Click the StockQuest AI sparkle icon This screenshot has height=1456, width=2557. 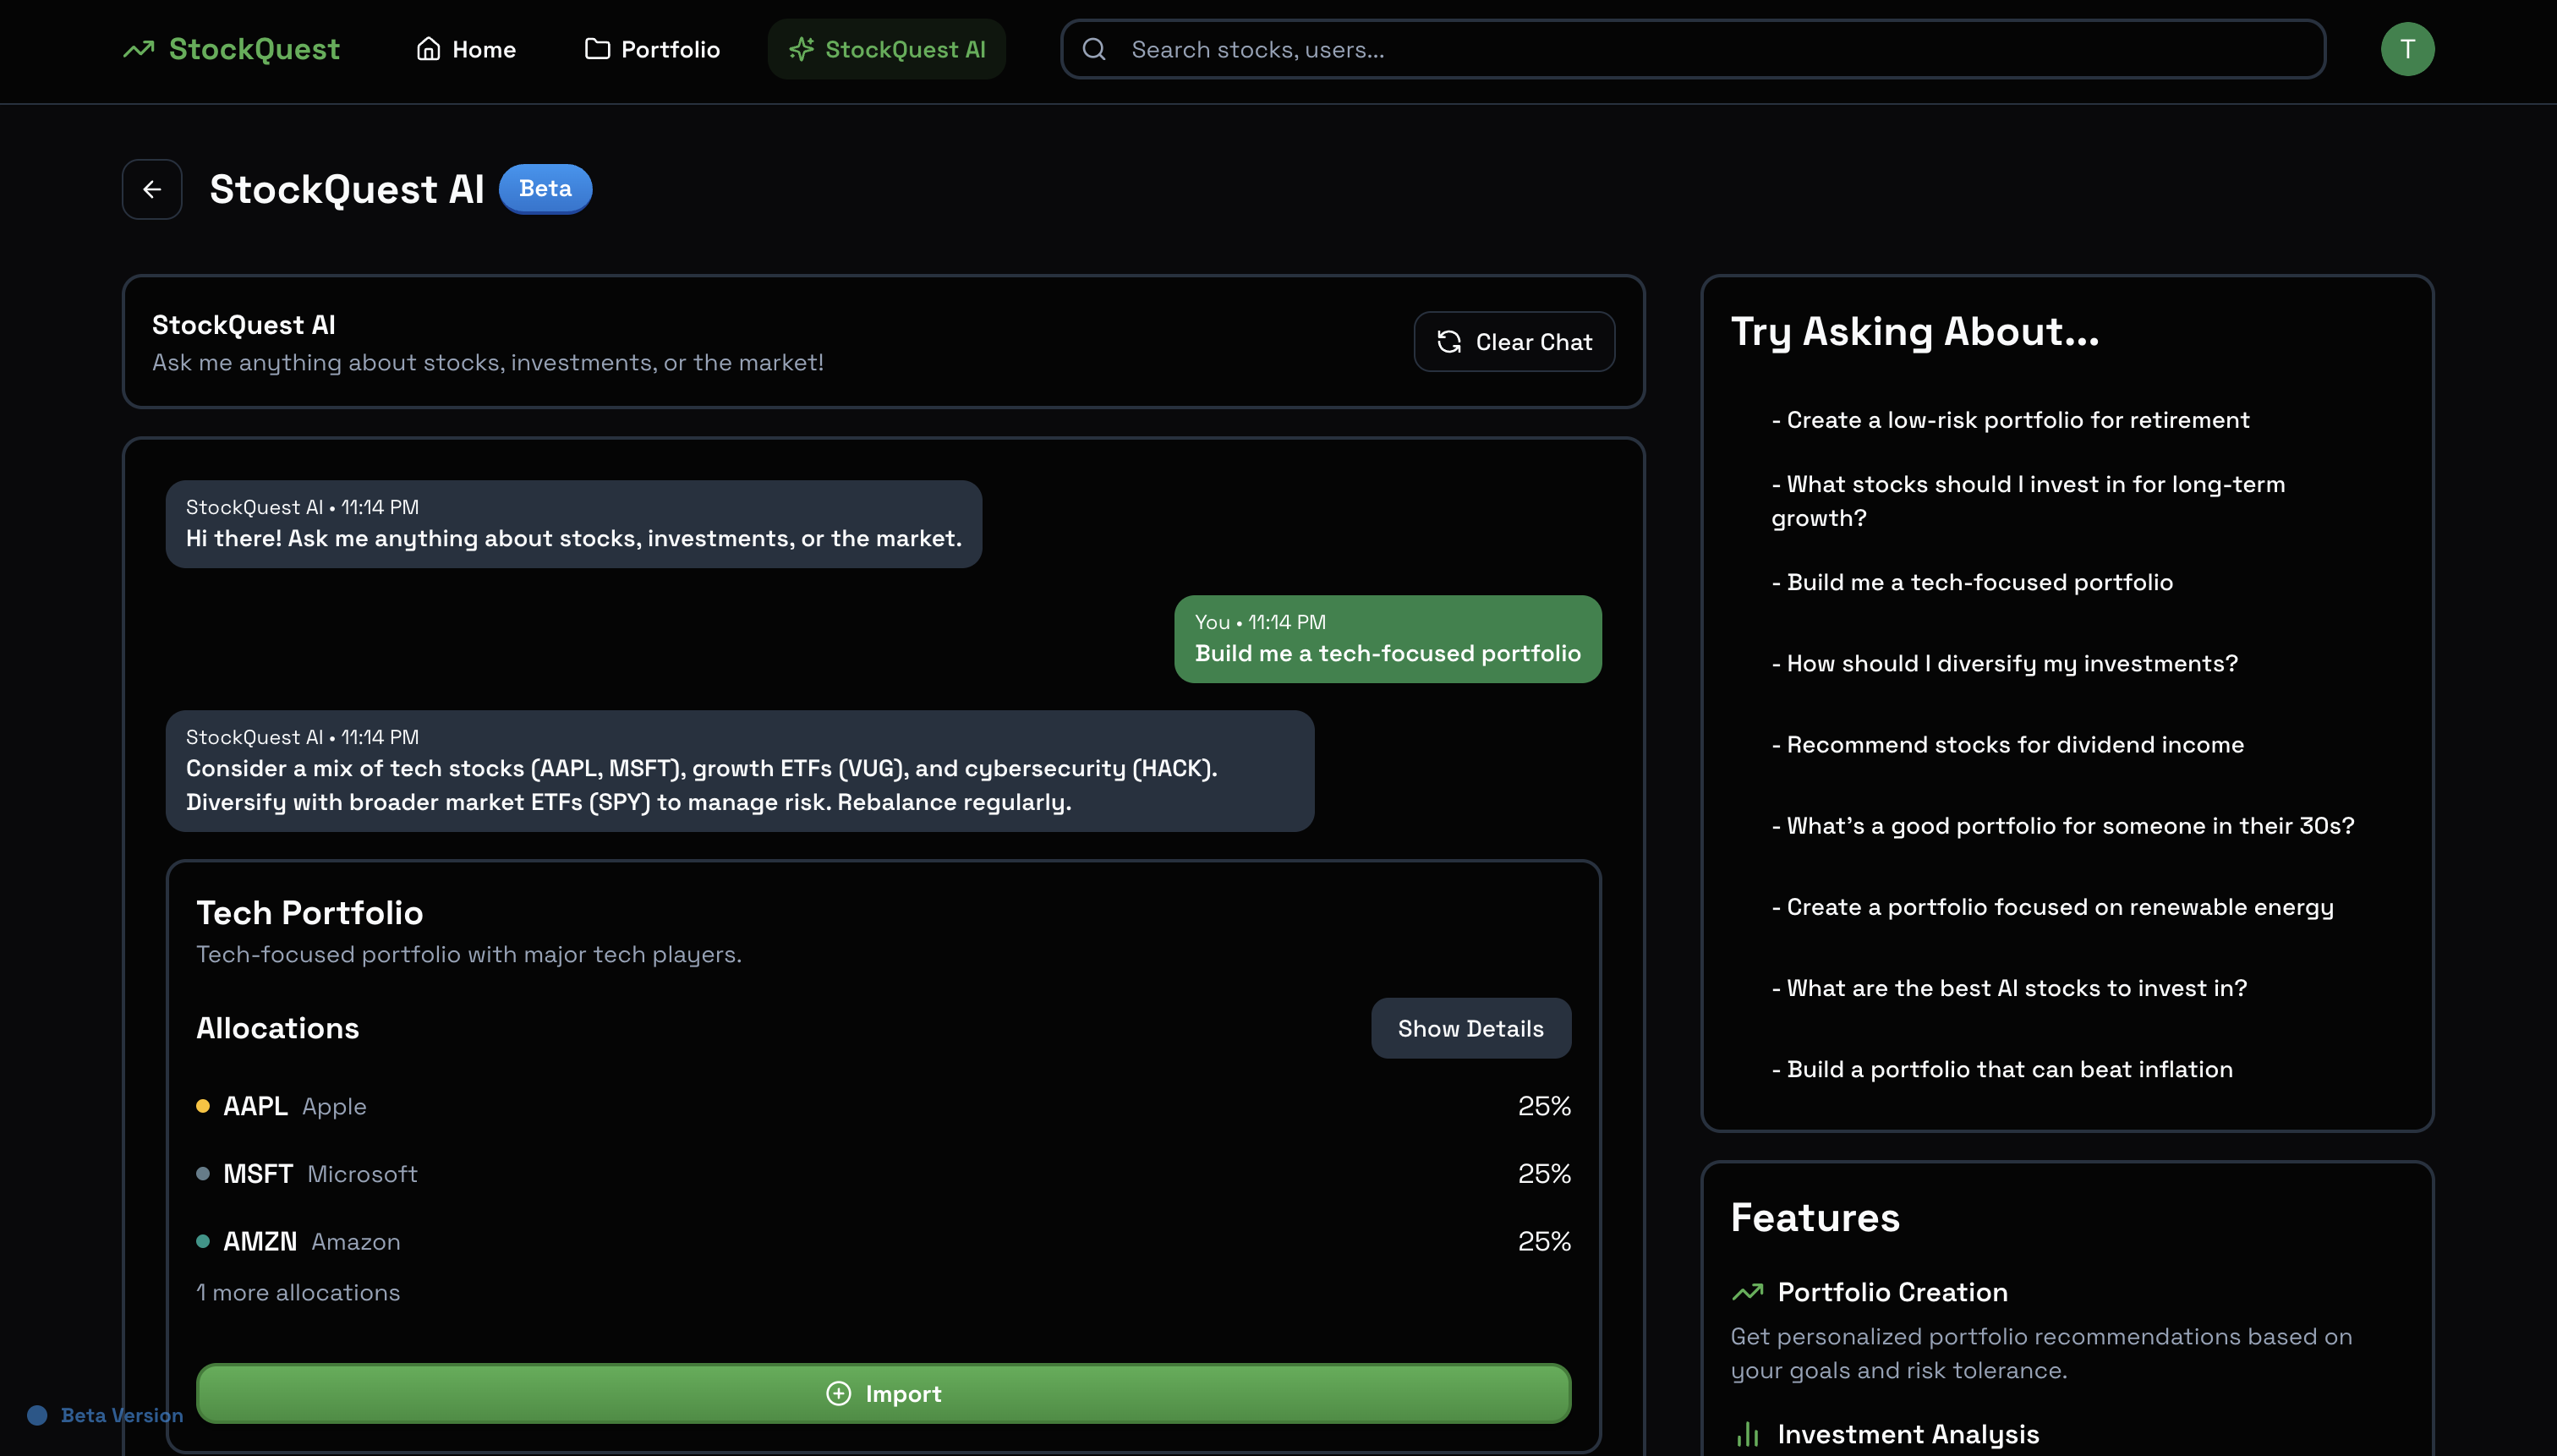pos(801,49)
